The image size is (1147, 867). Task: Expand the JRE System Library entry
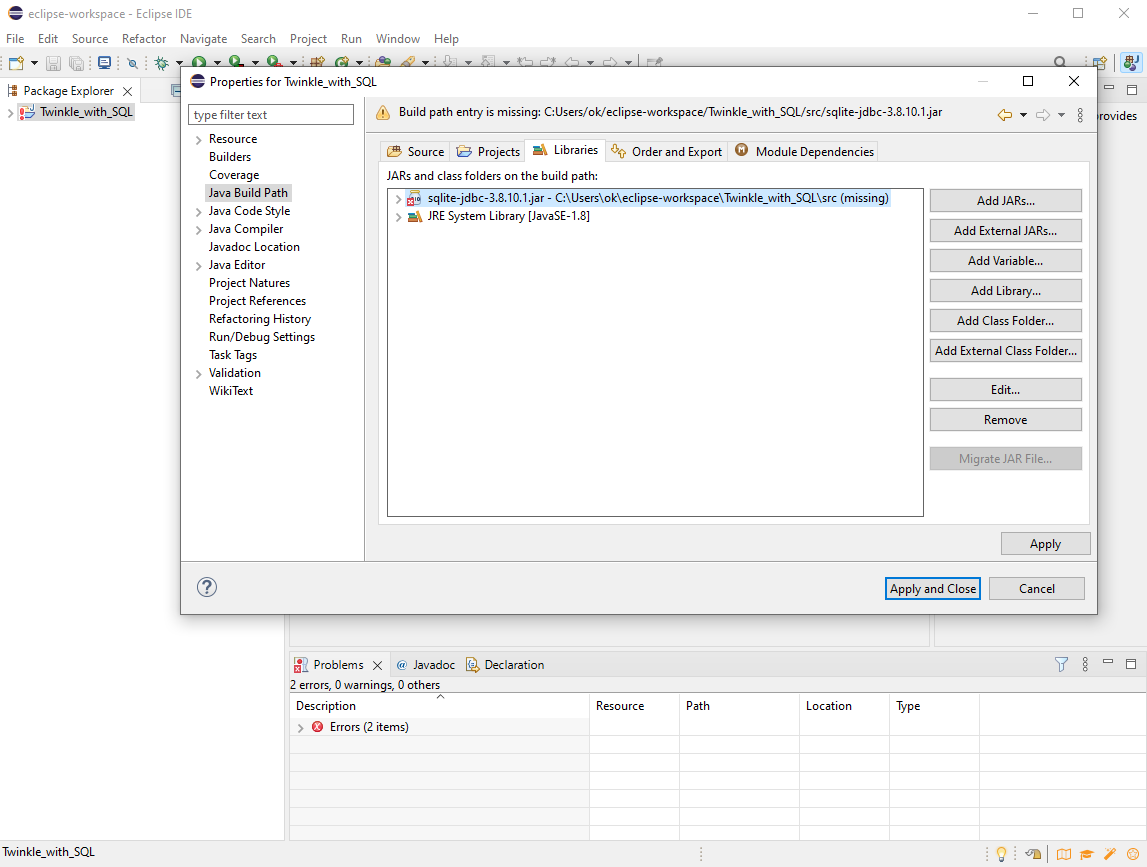click(399, 217)
